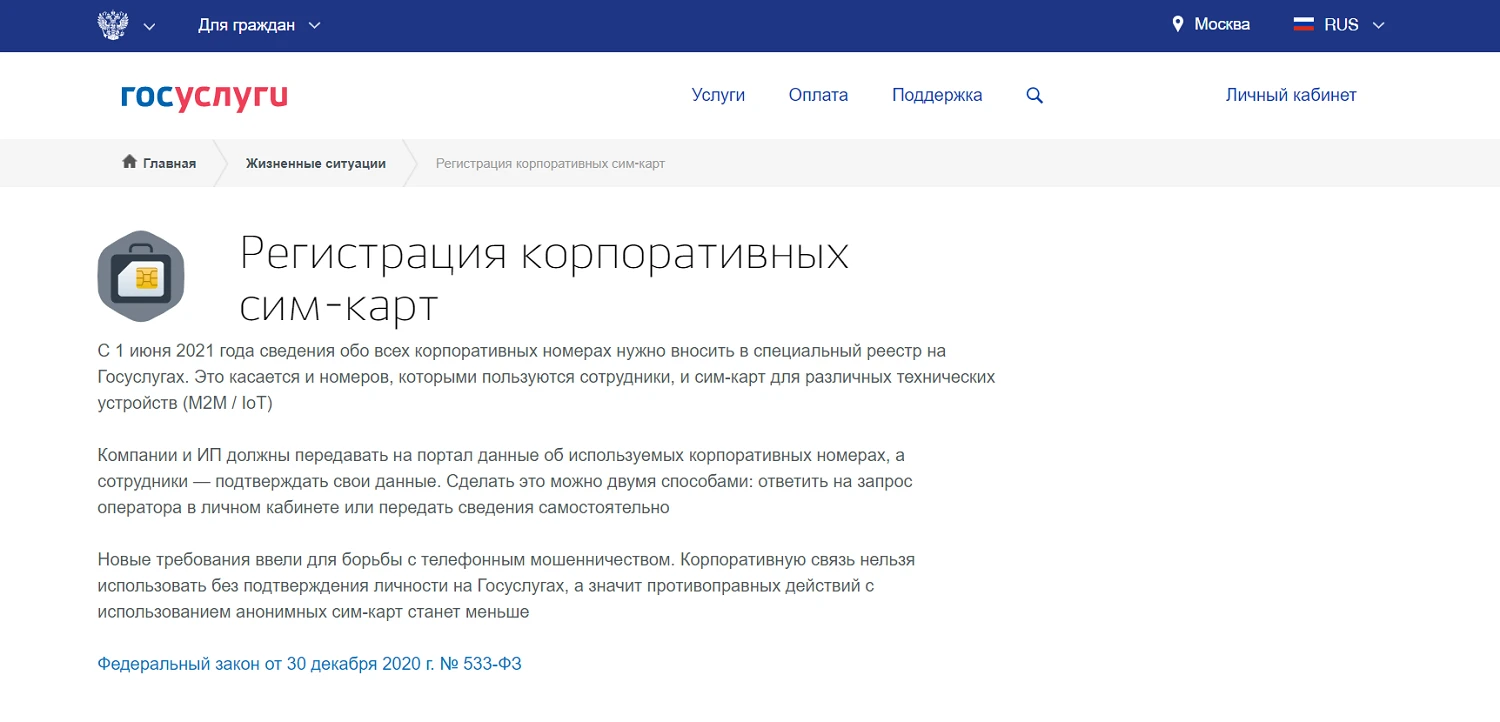Open the Поддержка menu item
This screenshot has height=722, width=1500.
pyautogui.click(x=937, y=95)
